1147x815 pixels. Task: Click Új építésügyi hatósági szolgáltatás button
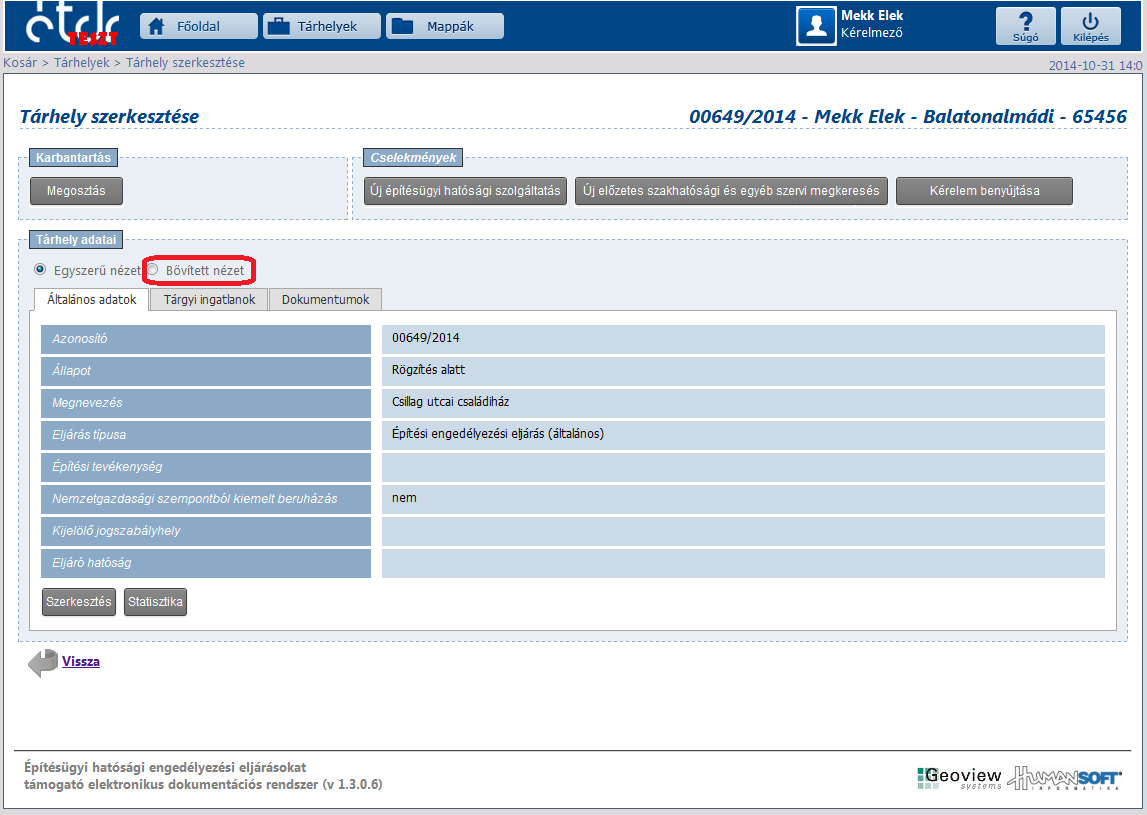(465, 191)
